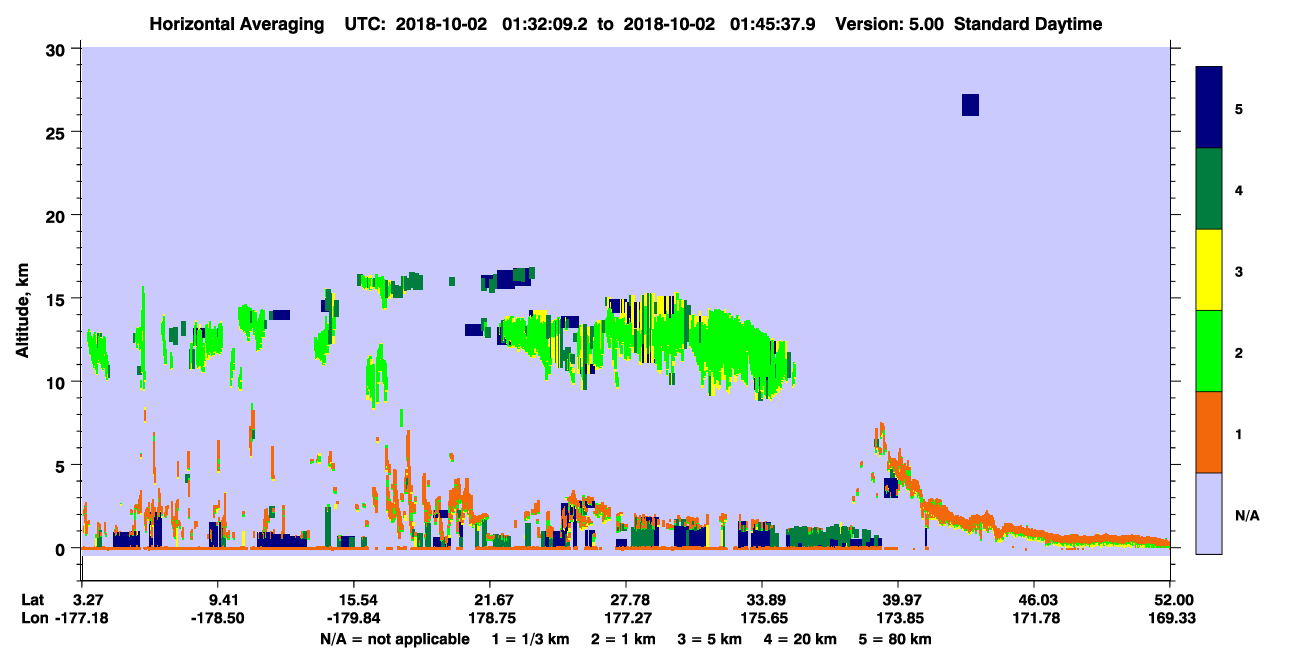Click the end time "01:45:37.9"

coord(774,24)
